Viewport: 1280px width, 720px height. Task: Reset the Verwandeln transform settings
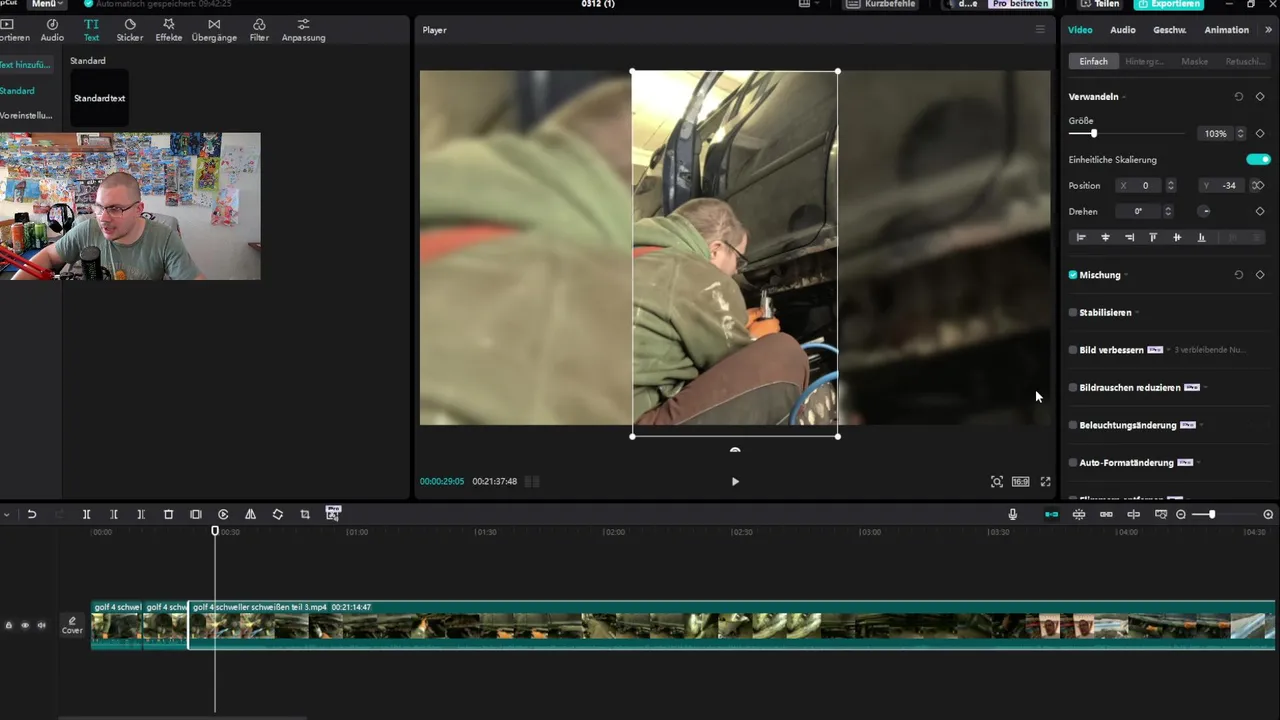pyautogui.click(x=1238, y=97)
